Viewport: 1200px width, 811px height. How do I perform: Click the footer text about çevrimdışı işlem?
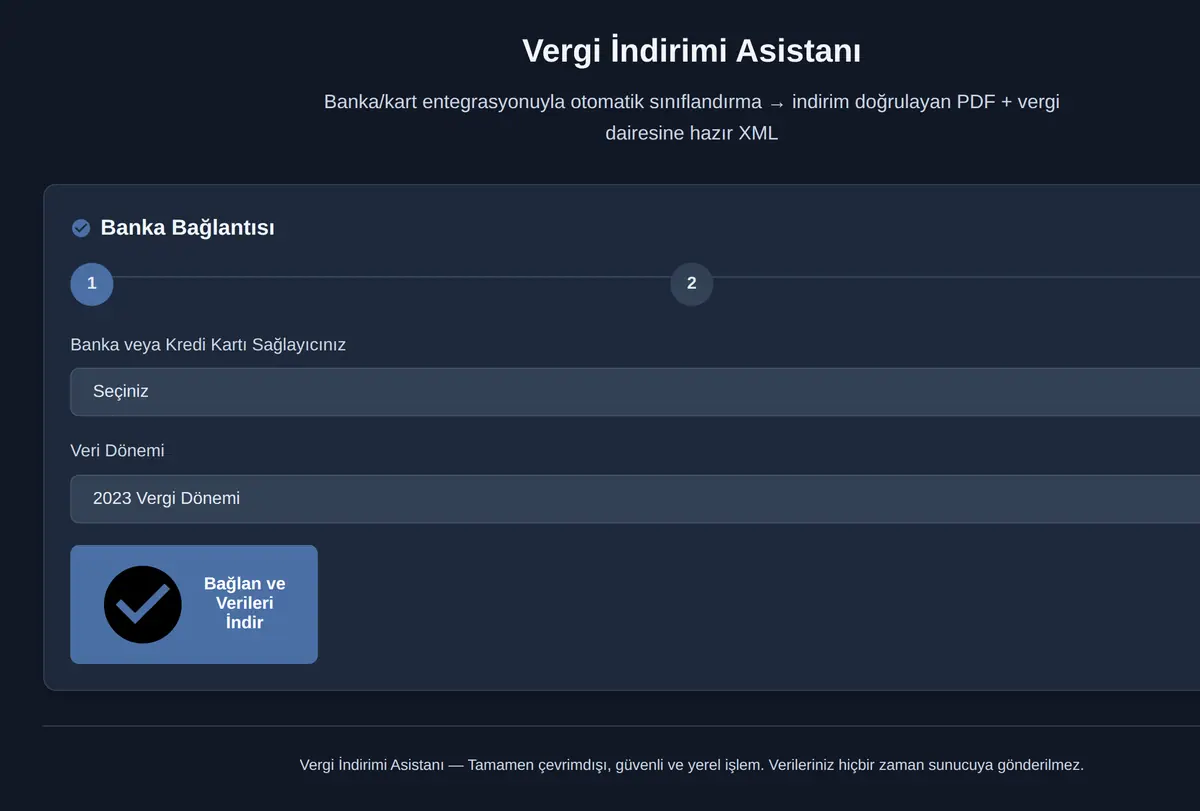tap(691, 765)
